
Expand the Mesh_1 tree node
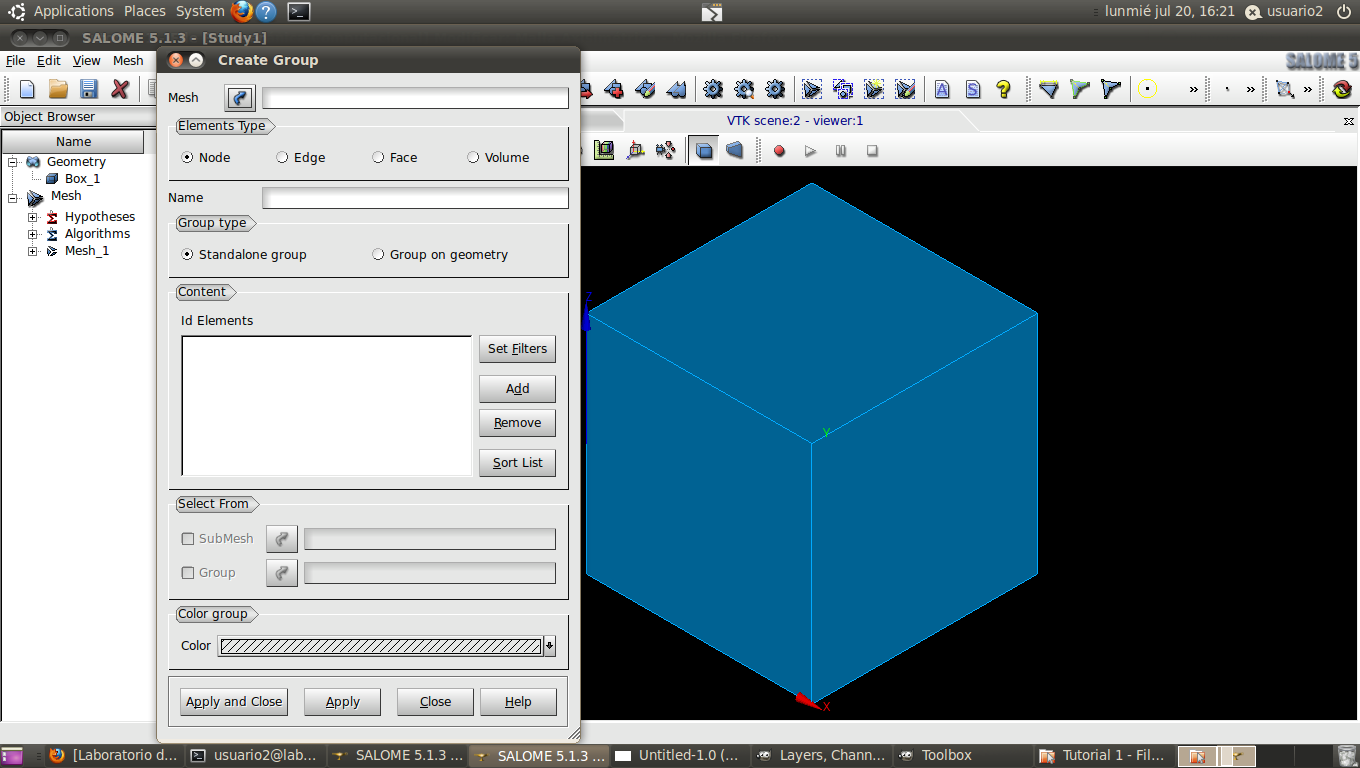[x=33, y=251]
